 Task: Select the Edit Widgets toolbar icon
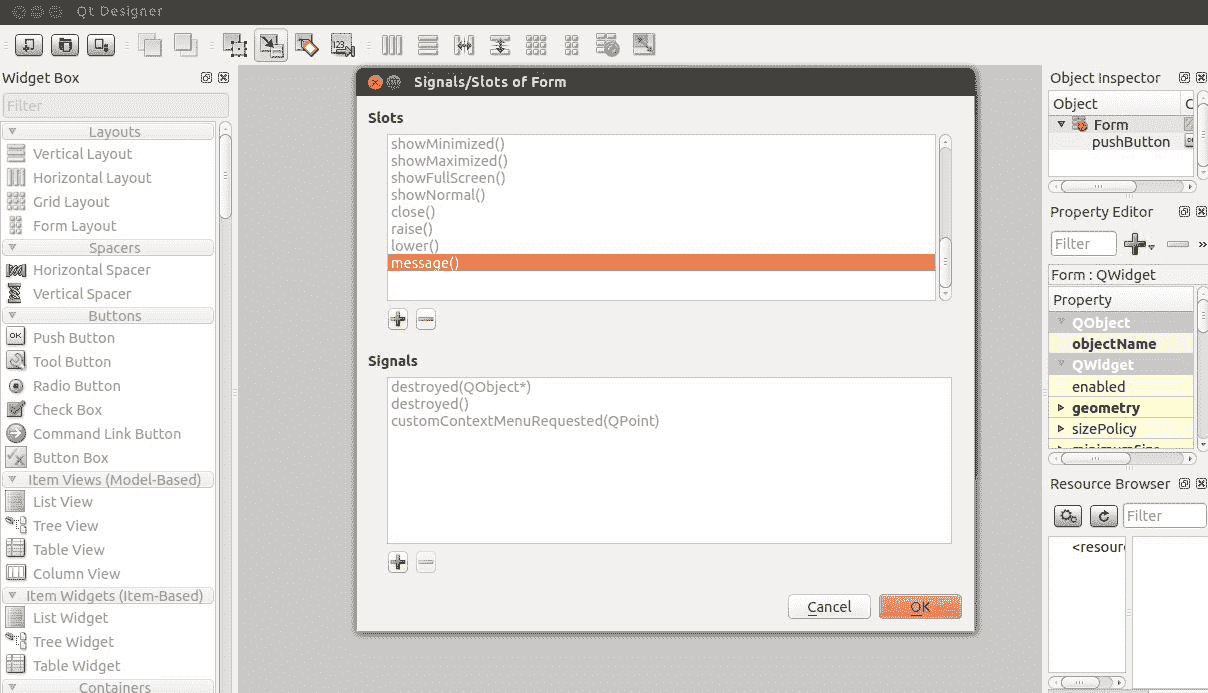pyautogui.click(x=235, y=45)
